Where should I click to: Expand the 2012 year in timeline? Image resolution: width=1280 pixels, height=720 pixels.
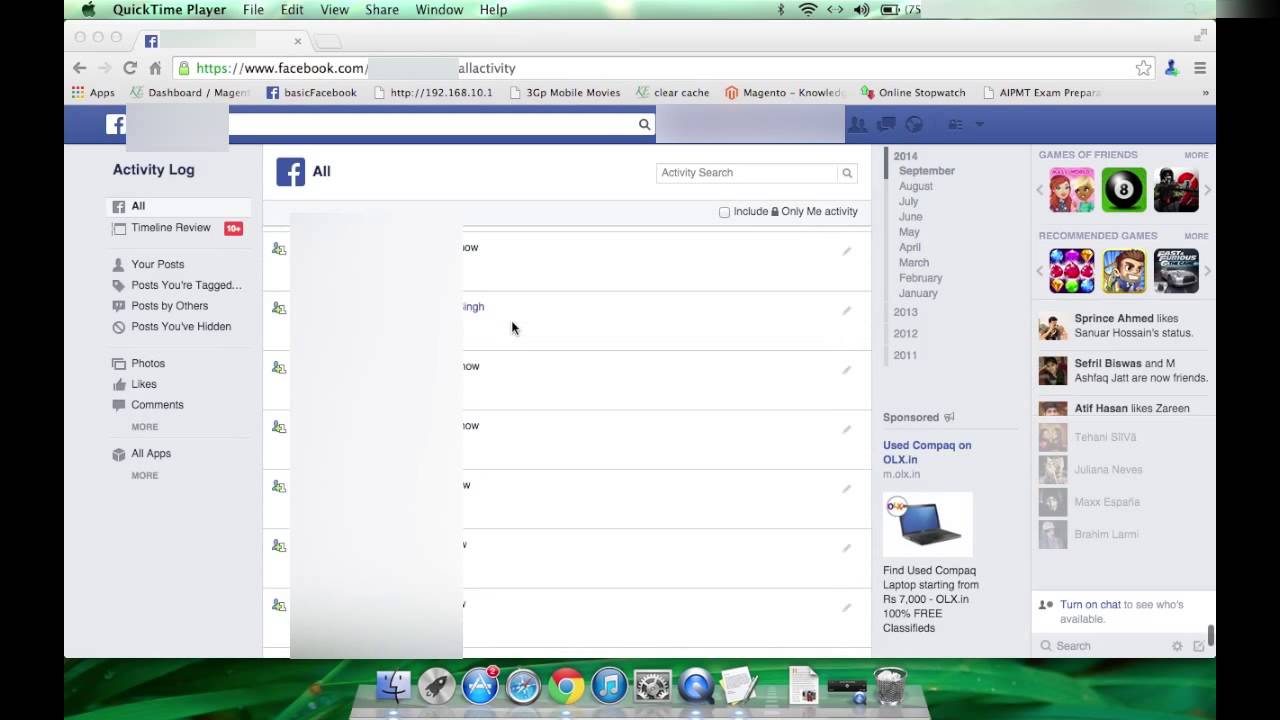pos(905,334)
